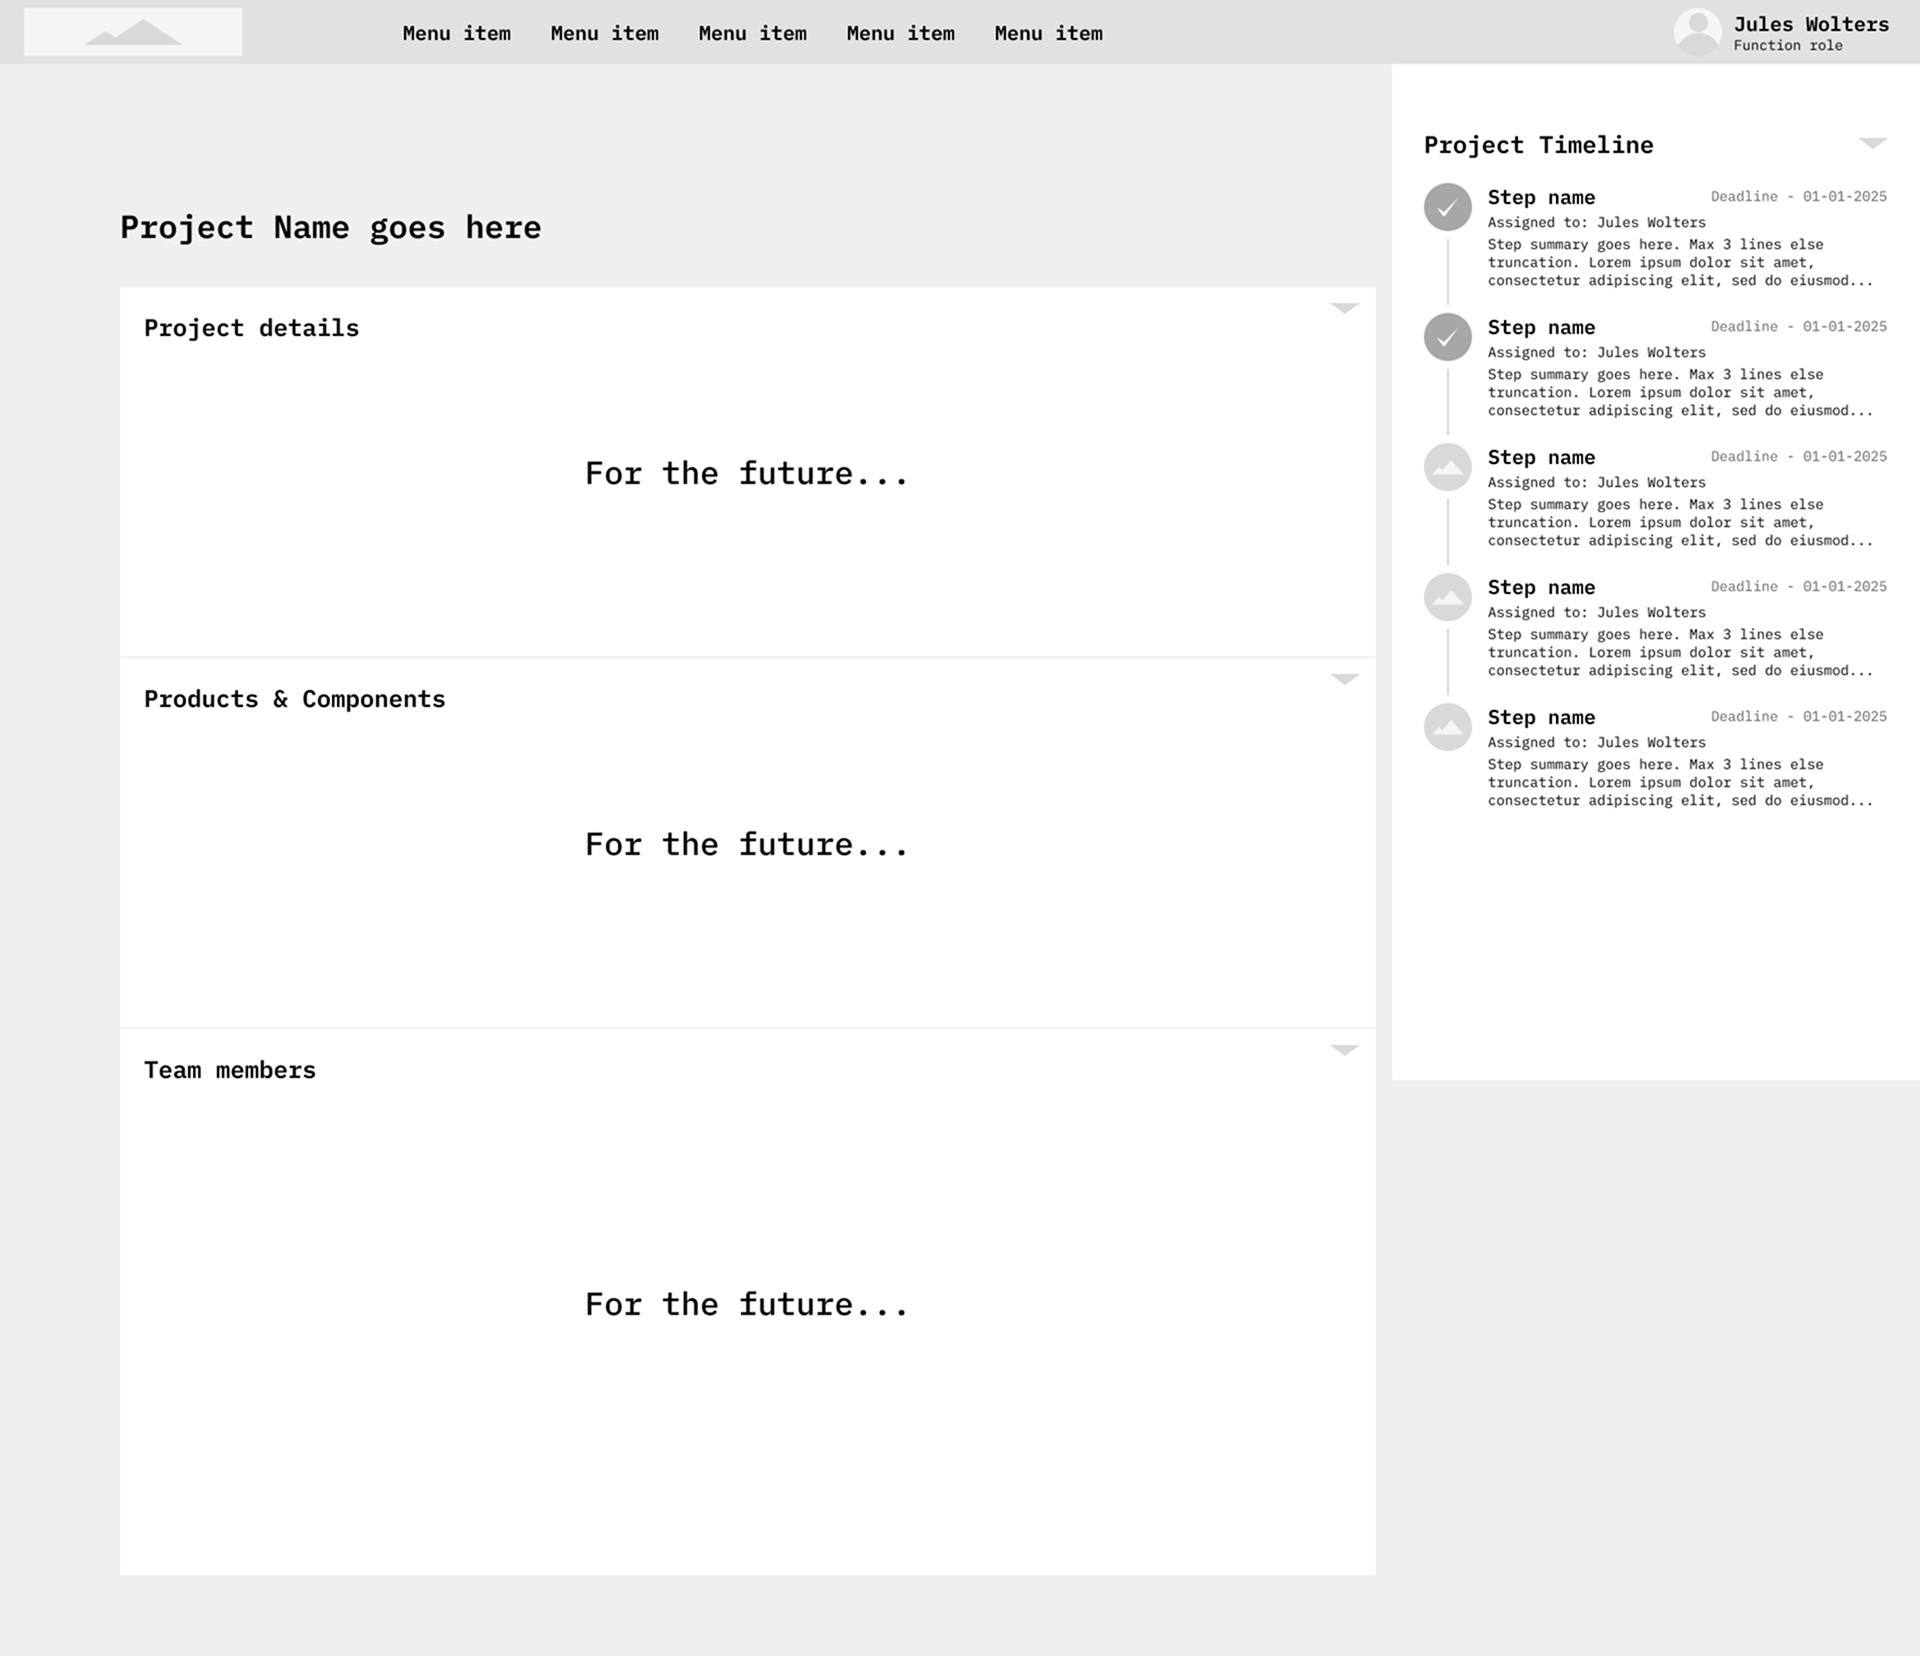Click the Project Name goes here heading
This screenshot has height=1656, width=1920.
point(331,228)
